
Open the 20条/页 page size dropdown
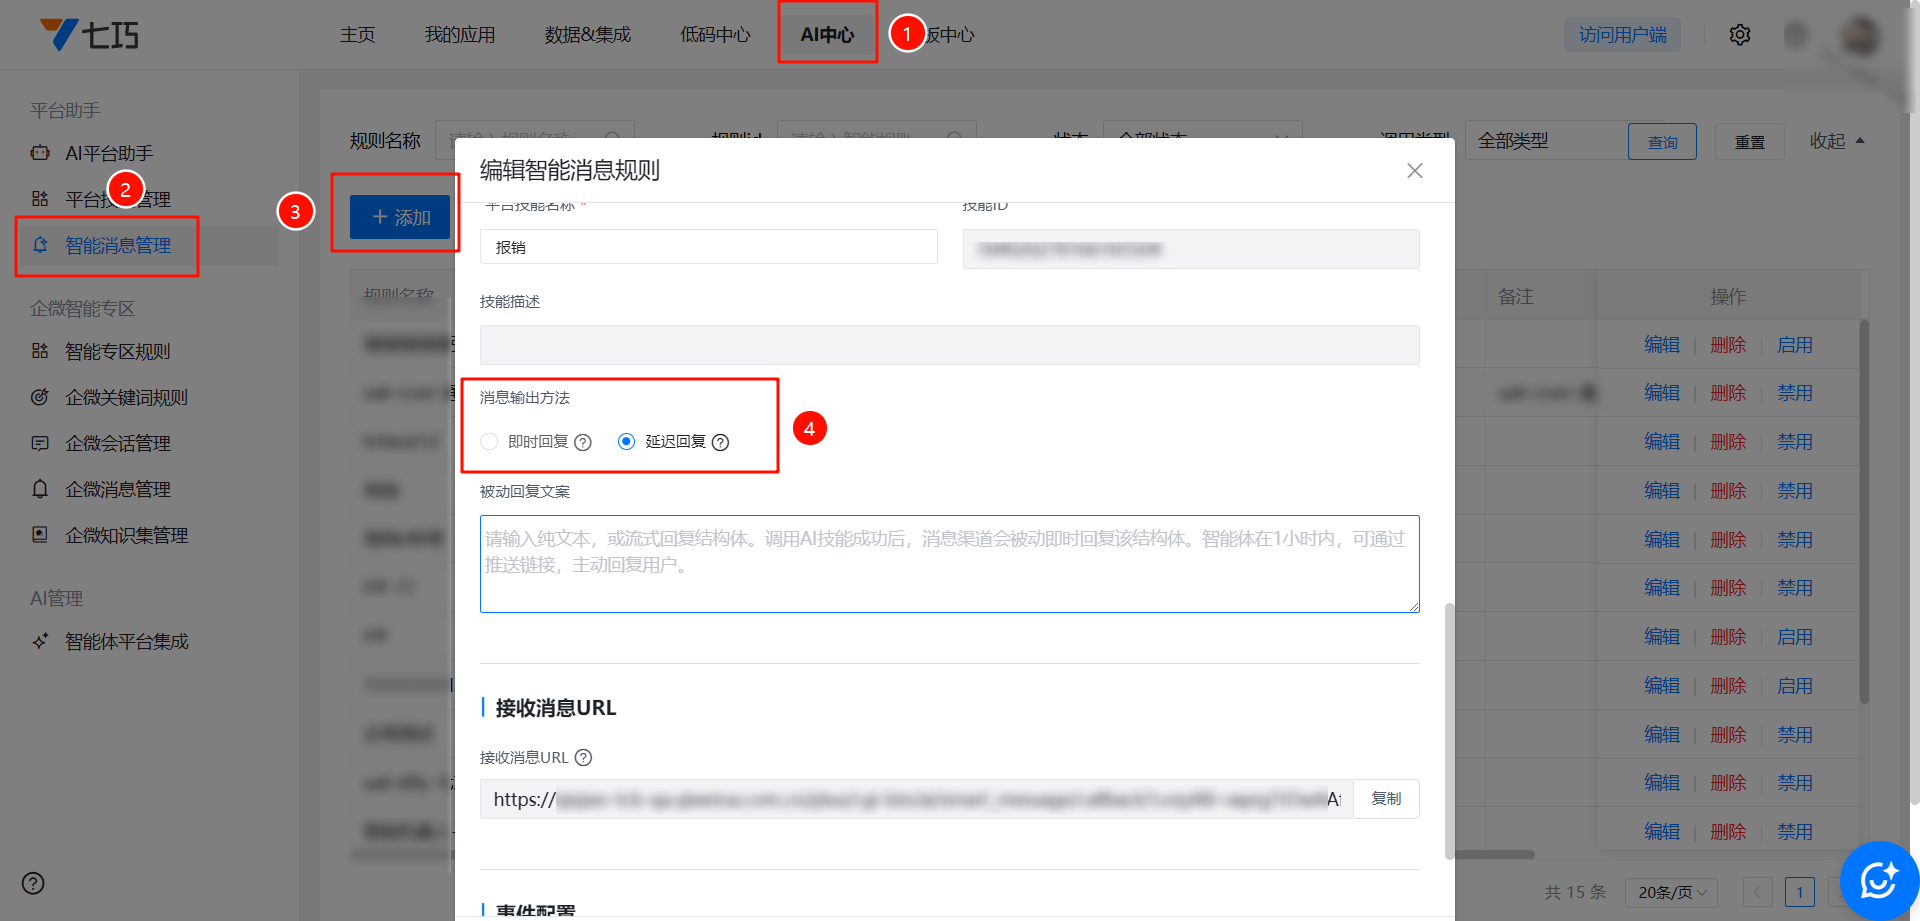(x=1671, y=891)
